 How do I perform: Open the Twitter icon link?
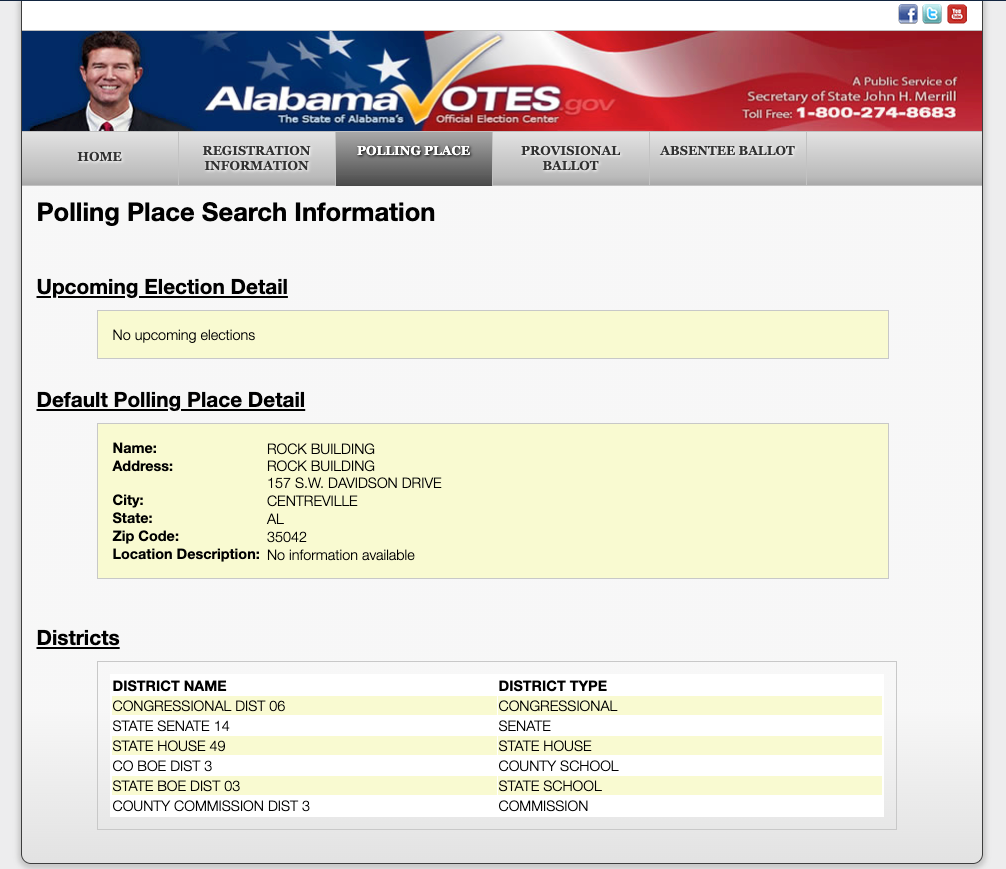pyautogui.click(x=932, y=14)
